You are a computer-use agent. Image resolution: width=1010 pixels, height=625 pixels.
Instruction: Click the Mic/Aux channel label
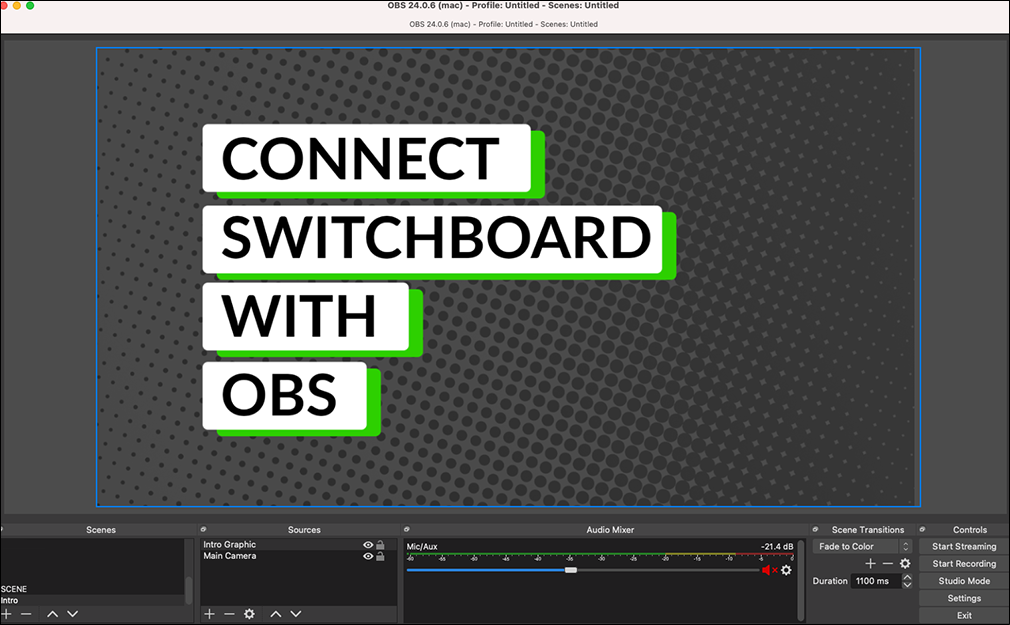[422, 546]
